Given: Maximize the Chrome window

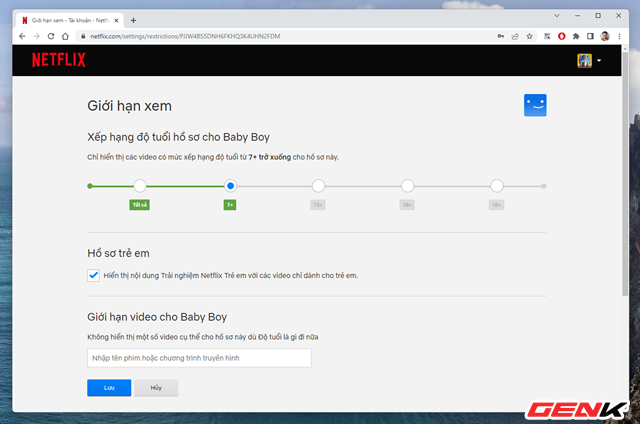Looking at the screenshot, I should [598, 16].
